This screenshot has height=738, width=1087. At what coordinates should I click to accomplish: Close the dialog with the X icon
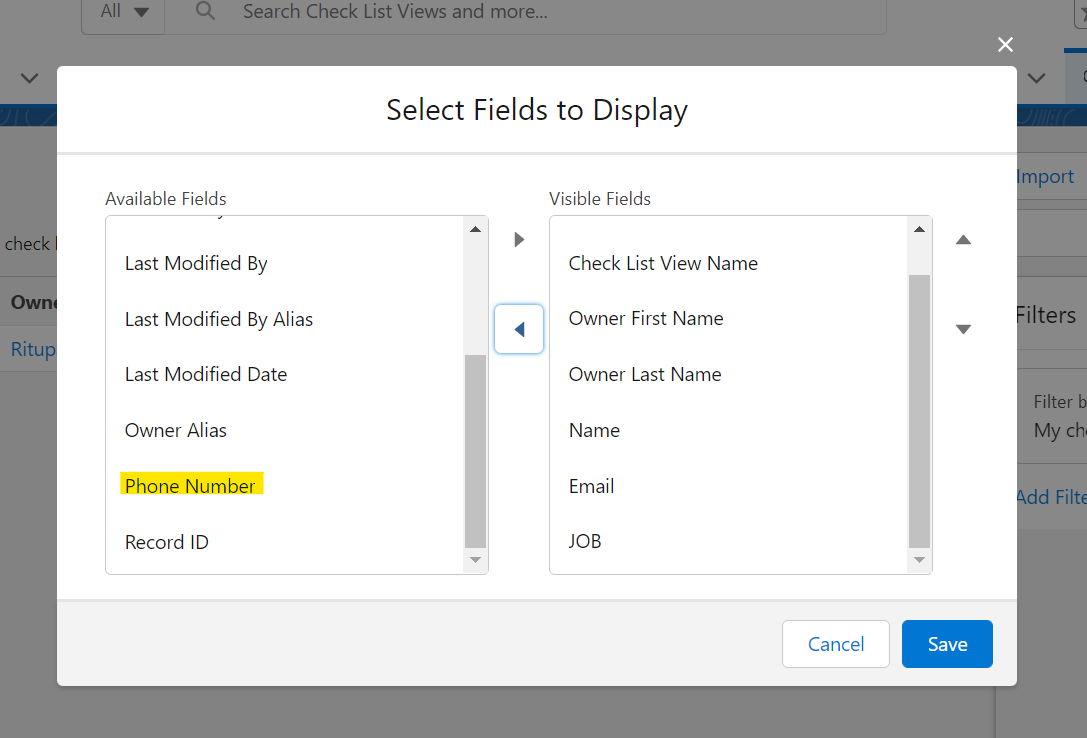[1005, 44]
